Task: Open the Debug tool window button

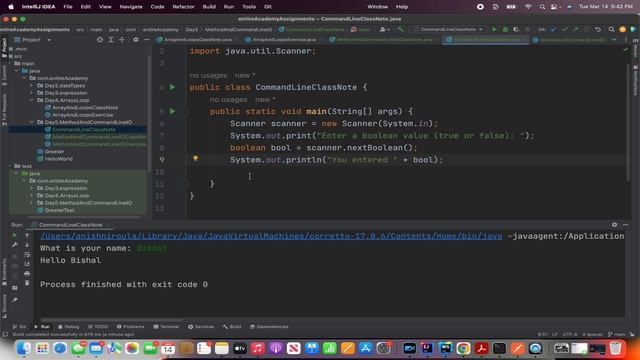Action: [x=68, y=327]
